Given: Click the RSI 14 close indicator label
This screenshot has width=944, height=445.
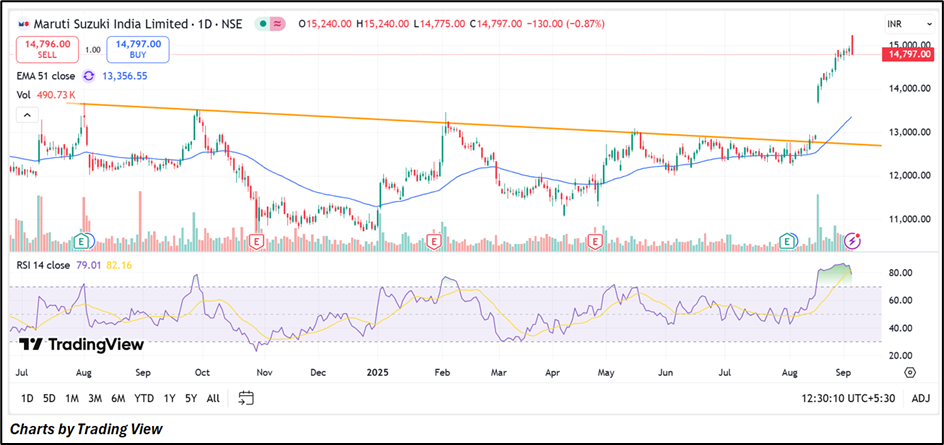Looking at the screenshot, I should click(45, 265).
